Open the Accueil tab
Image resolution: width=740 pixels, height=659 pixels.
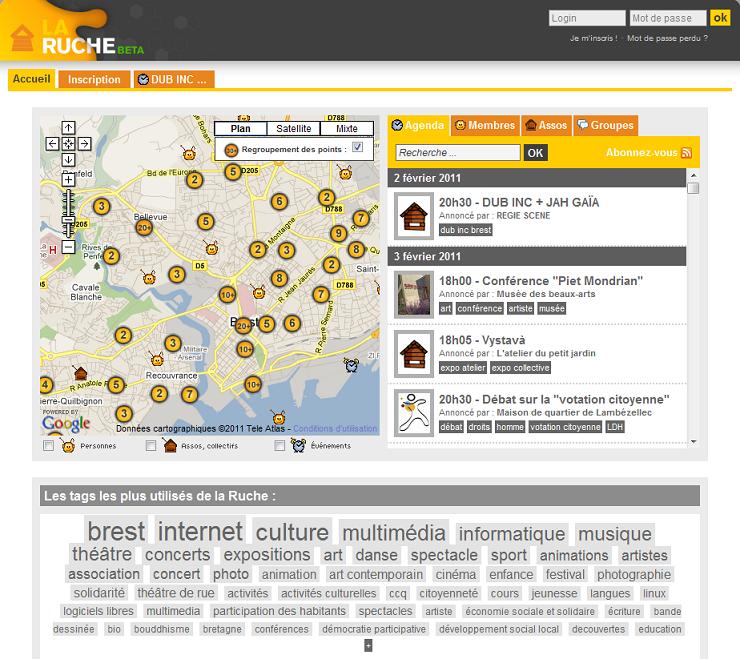(x=32, y=79)
